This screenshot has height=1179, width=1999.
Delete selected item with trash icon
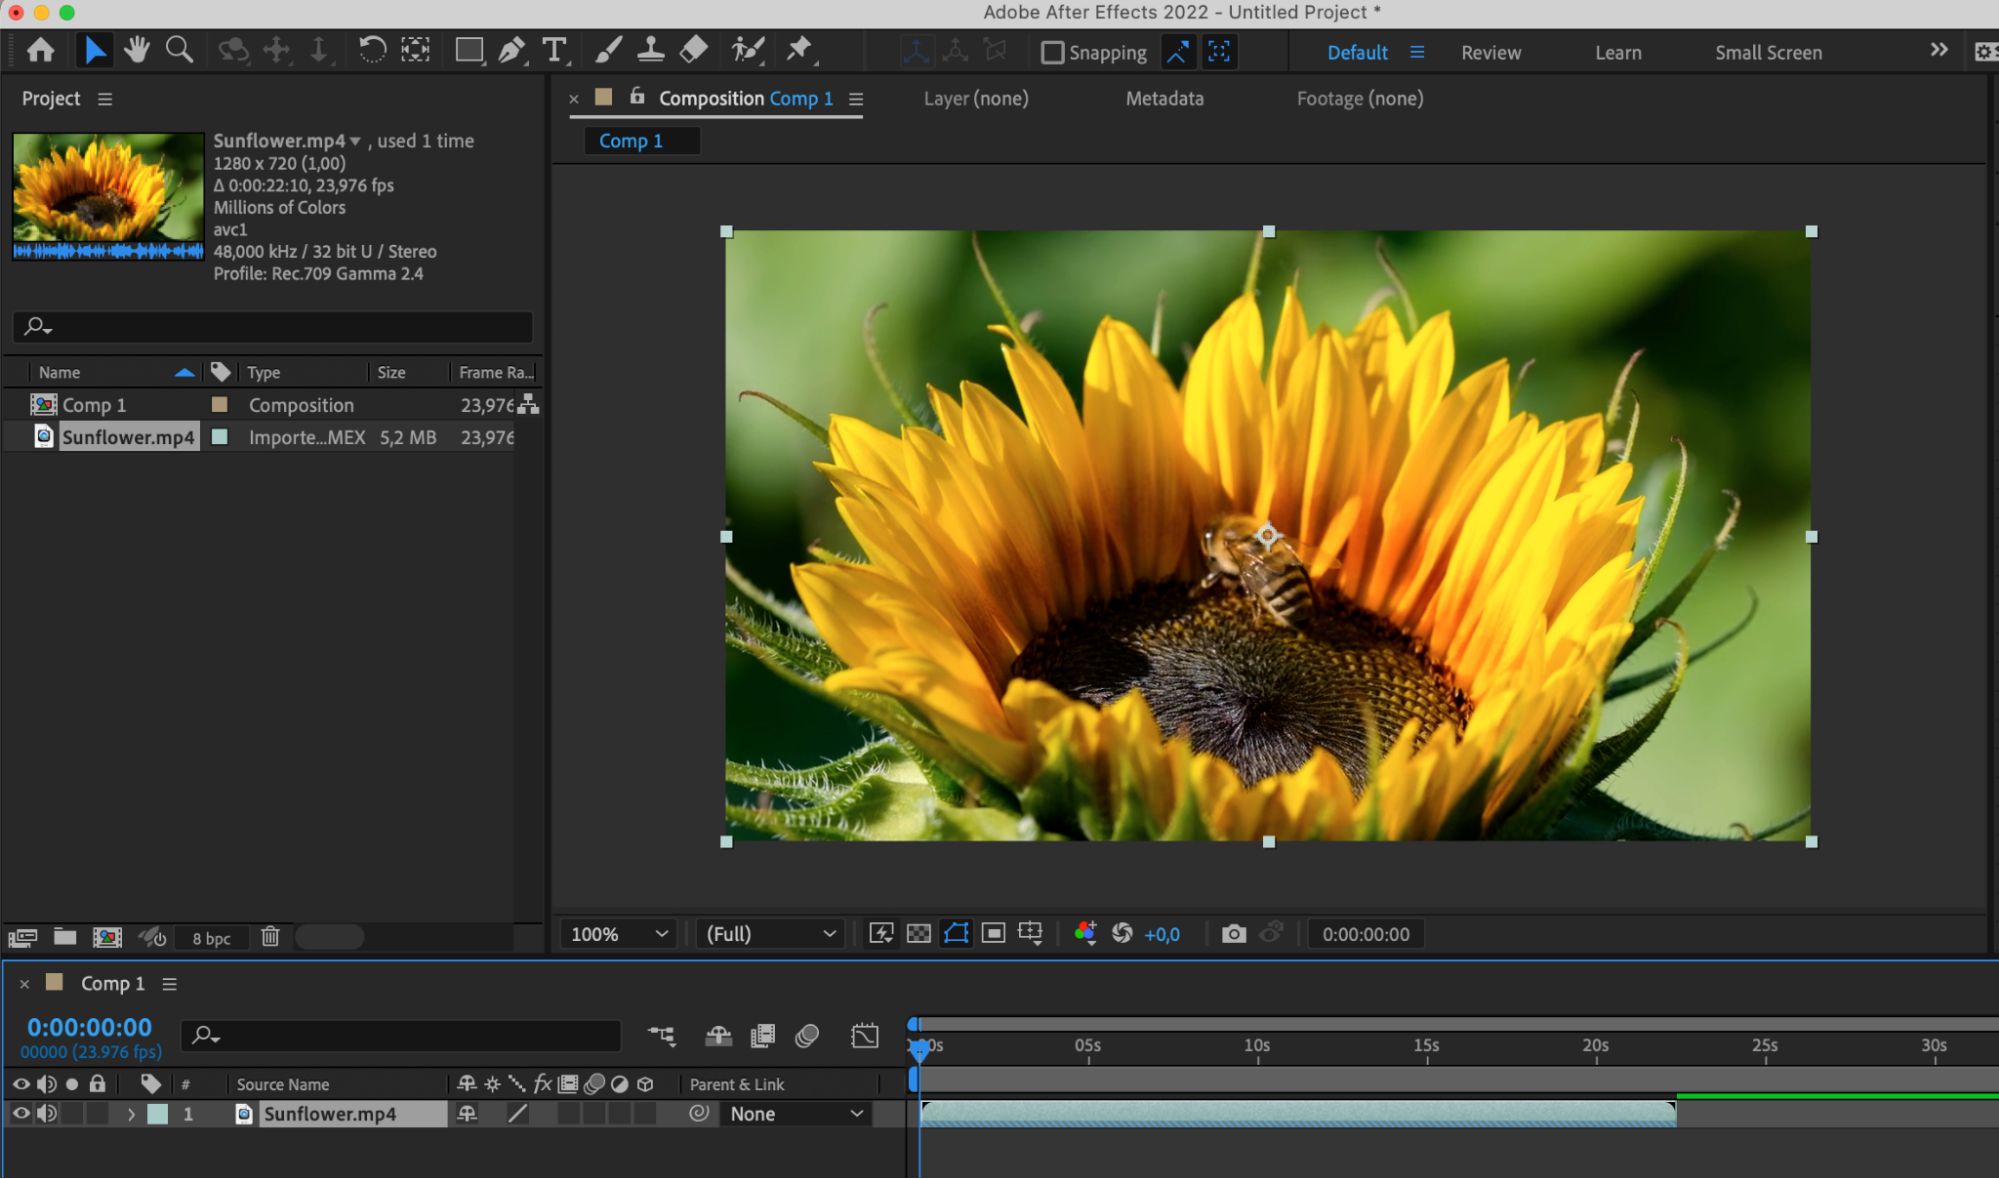coord(270,937)
